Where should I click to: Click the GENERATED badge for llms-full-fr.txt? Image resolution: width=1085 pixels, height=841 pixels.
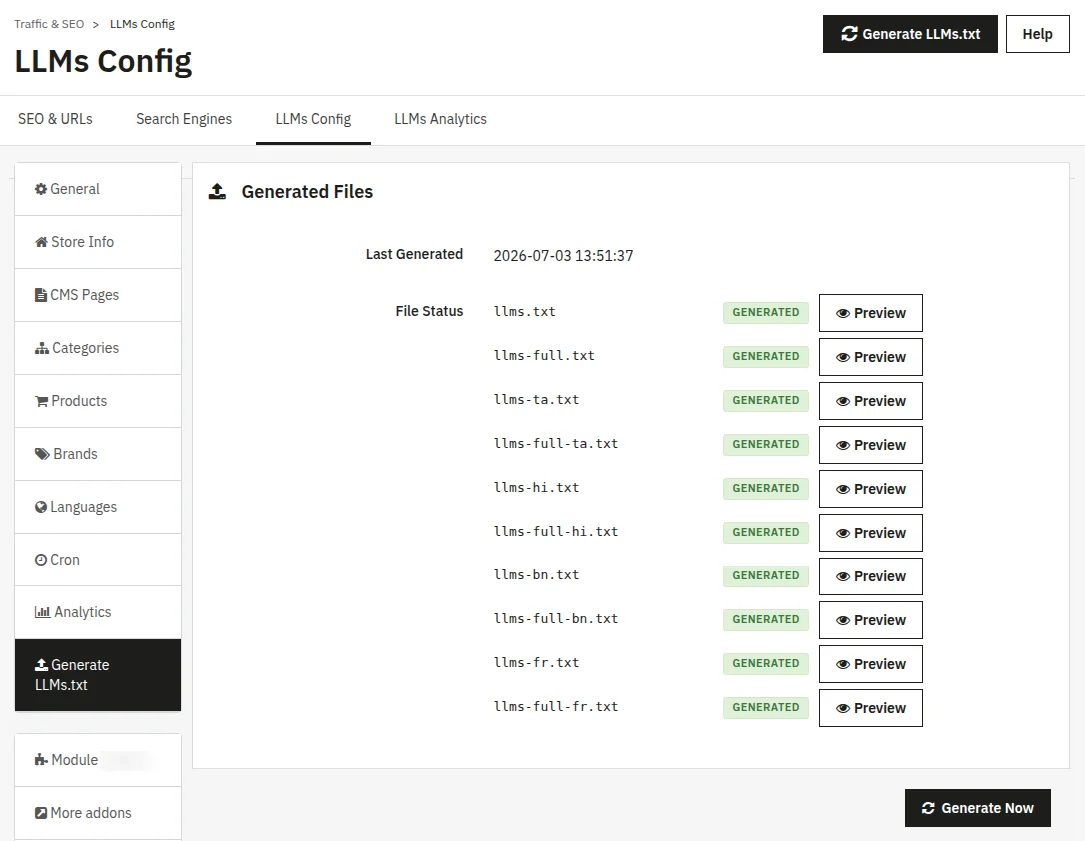(765, 707)
